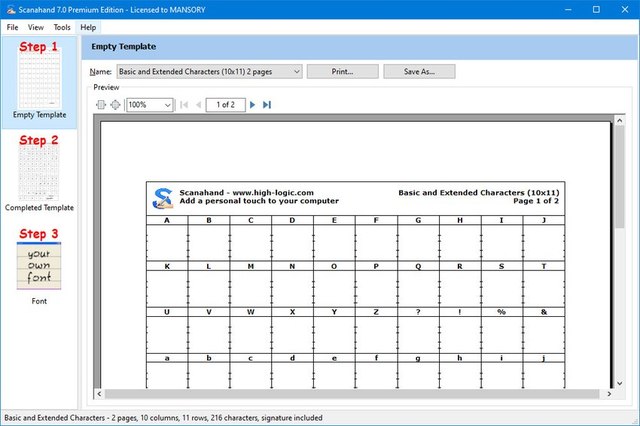
Task: Open the File menu
Action: coord(13,27)
